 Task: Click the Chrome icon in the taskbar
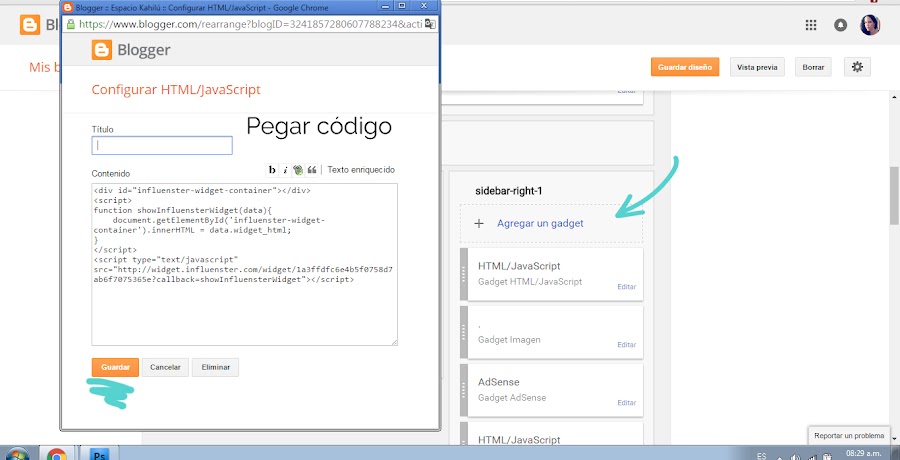point(56,455)
